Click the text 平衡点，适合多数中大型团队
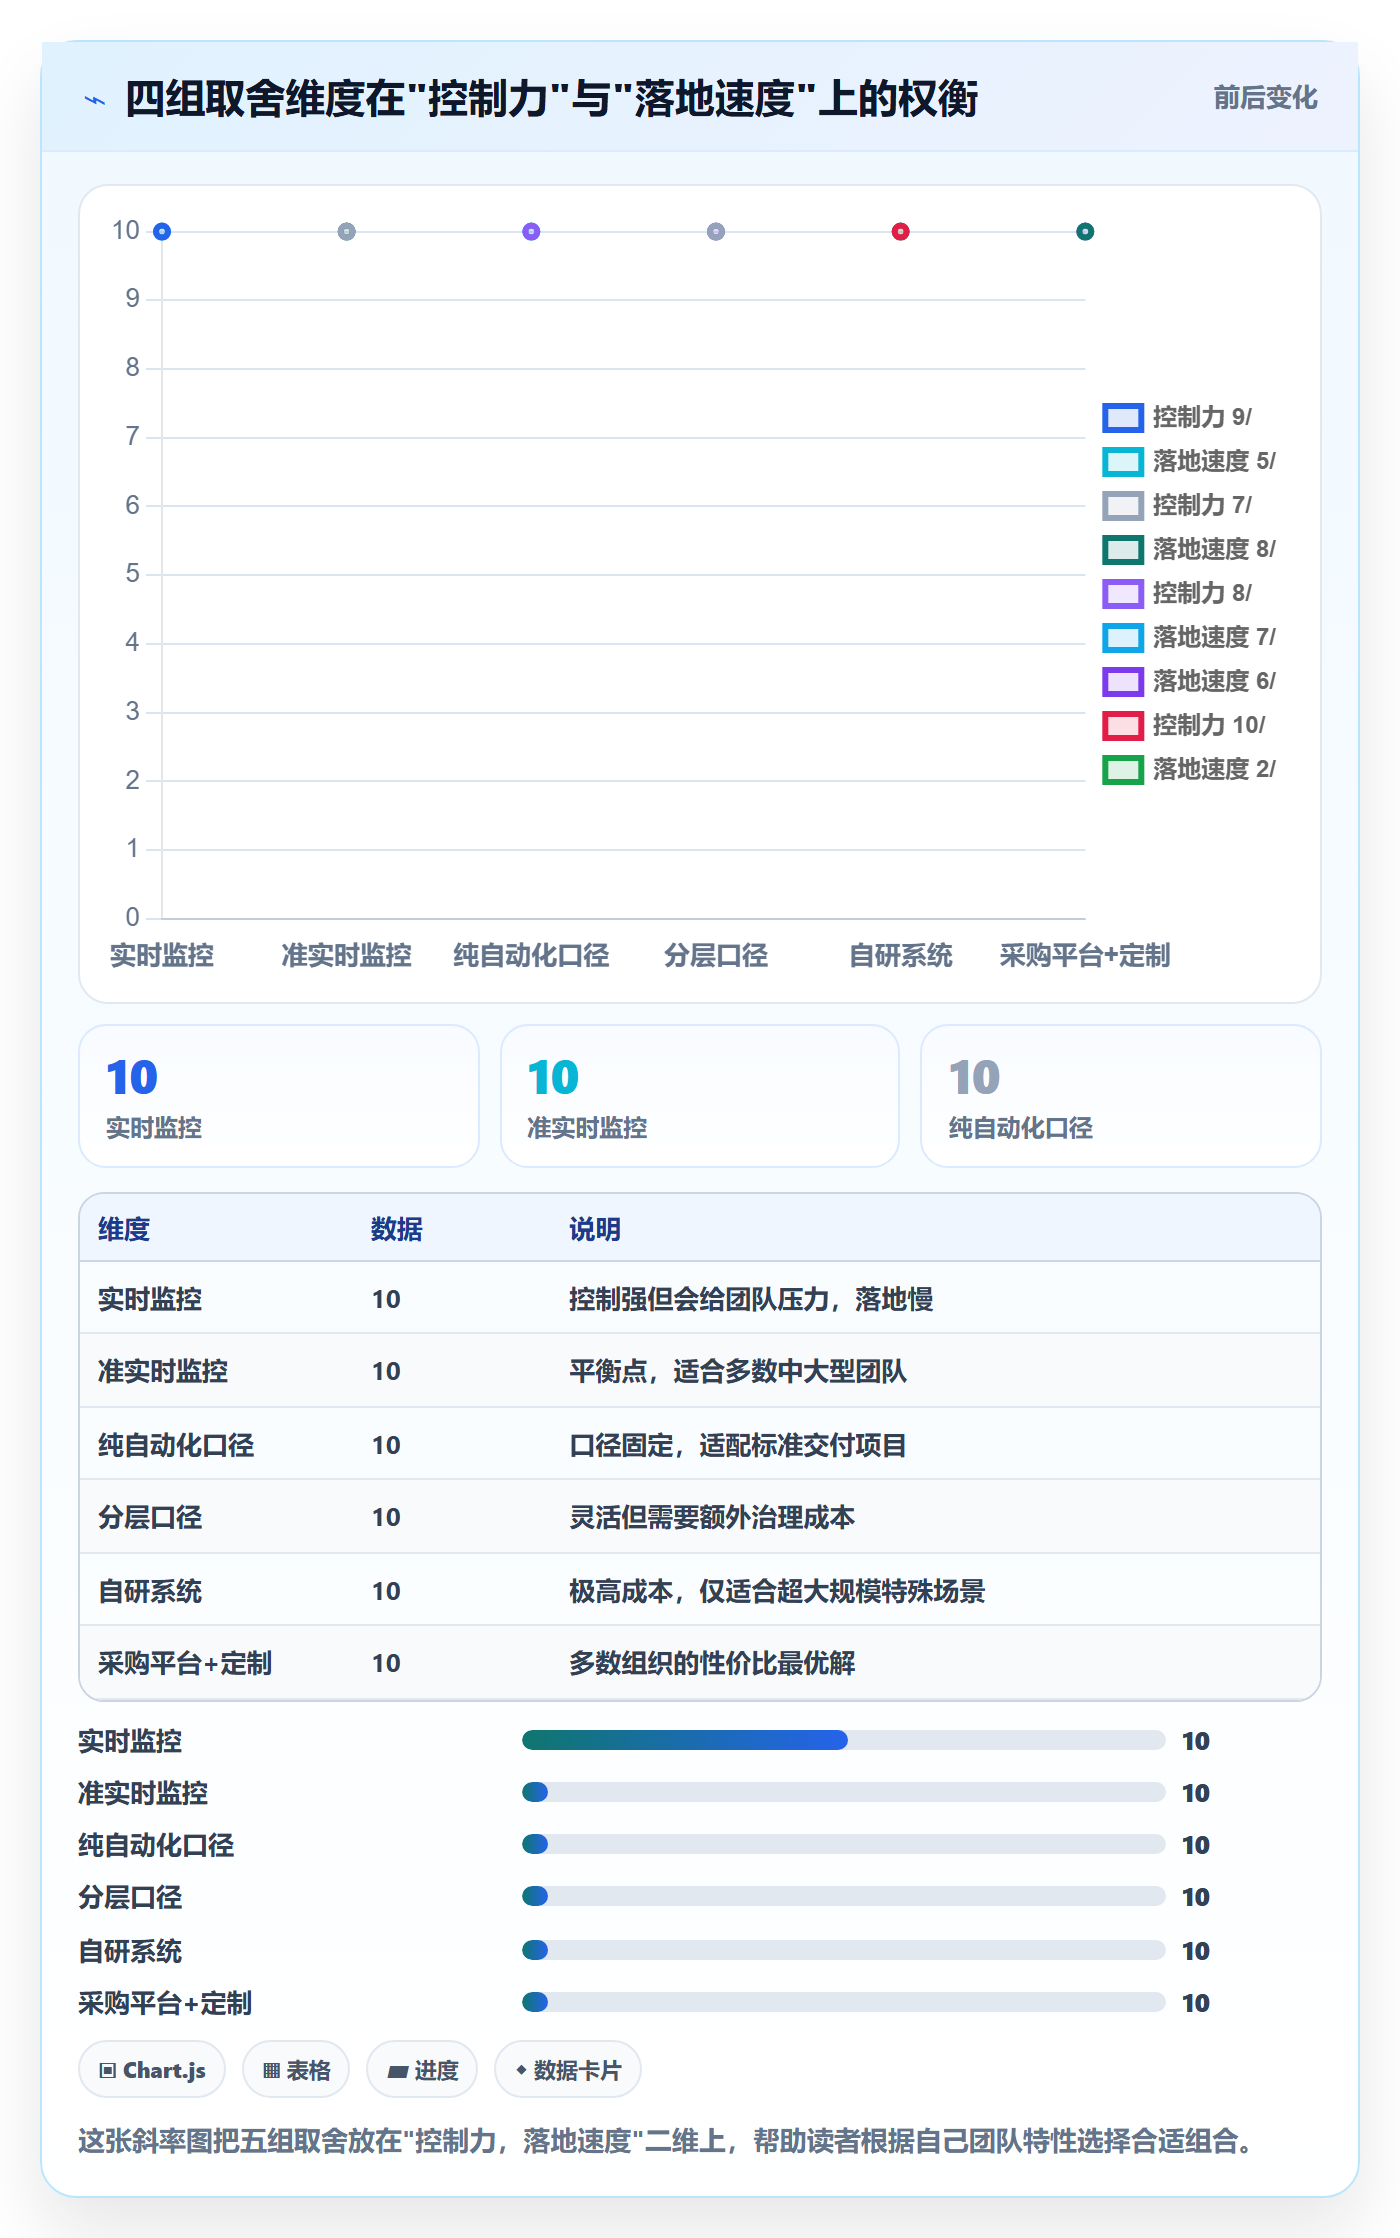 click(738, 1371)
